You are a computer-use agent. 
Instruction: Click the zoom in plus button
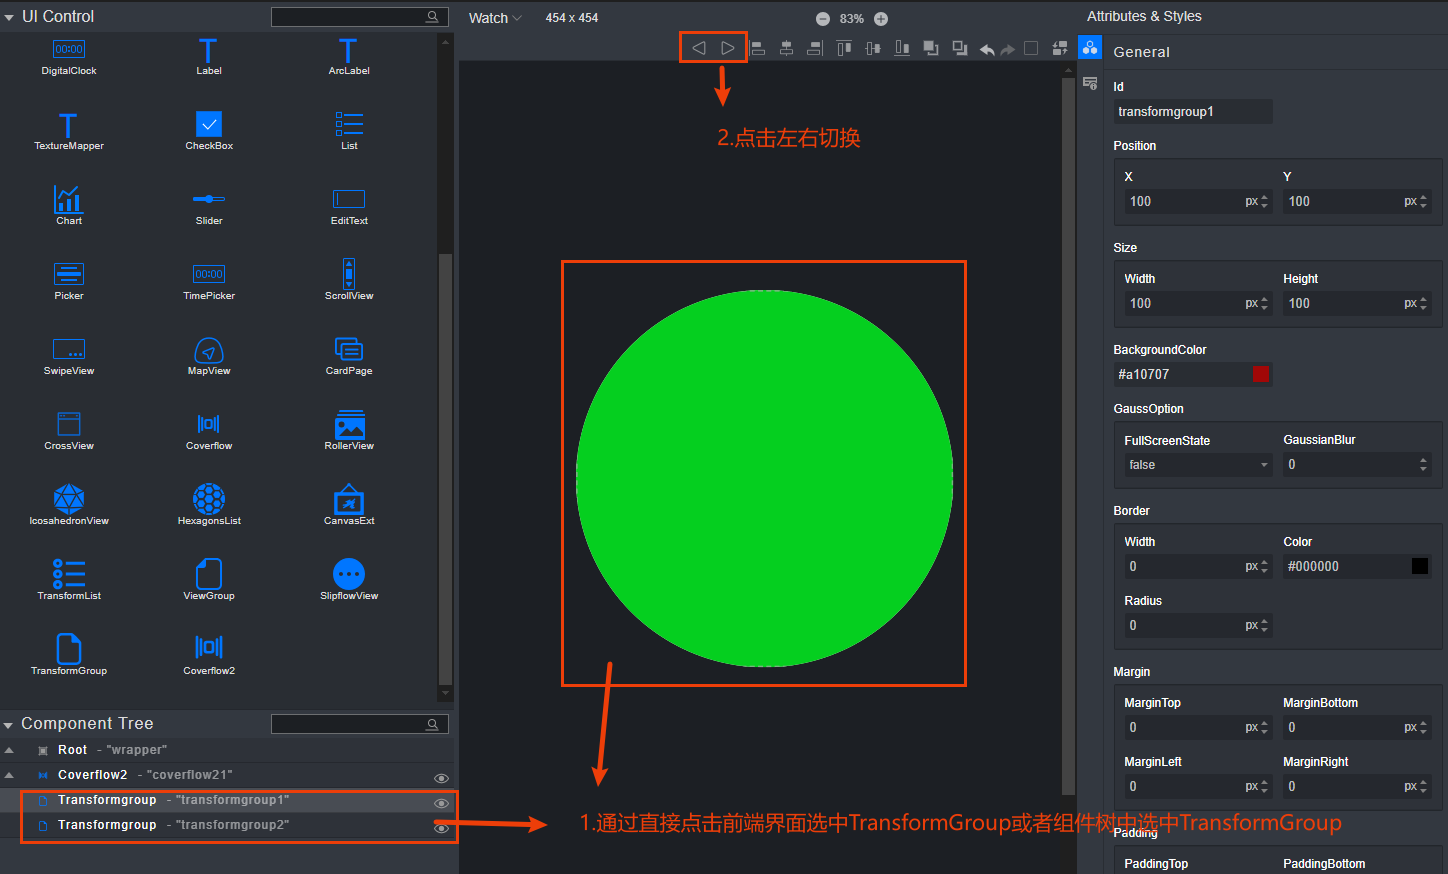click(x=881, y=19)
